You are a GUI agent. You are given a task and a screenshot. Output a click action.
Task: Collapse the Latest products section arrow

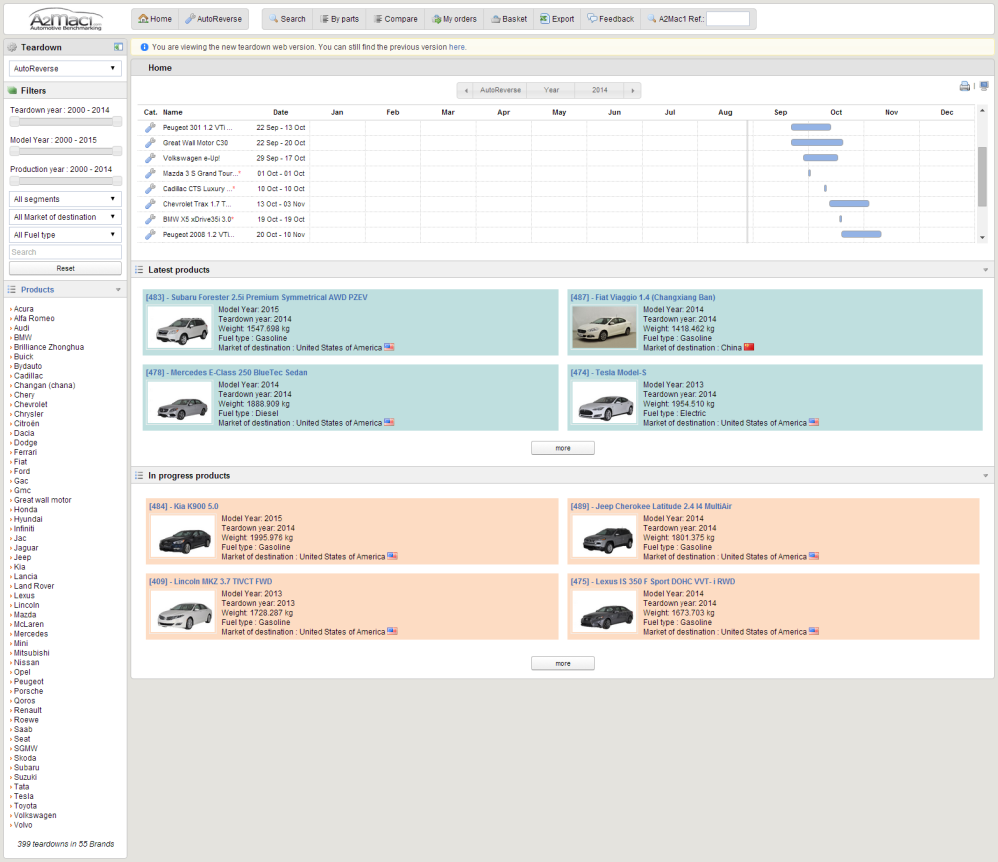[x=985, y=270]
